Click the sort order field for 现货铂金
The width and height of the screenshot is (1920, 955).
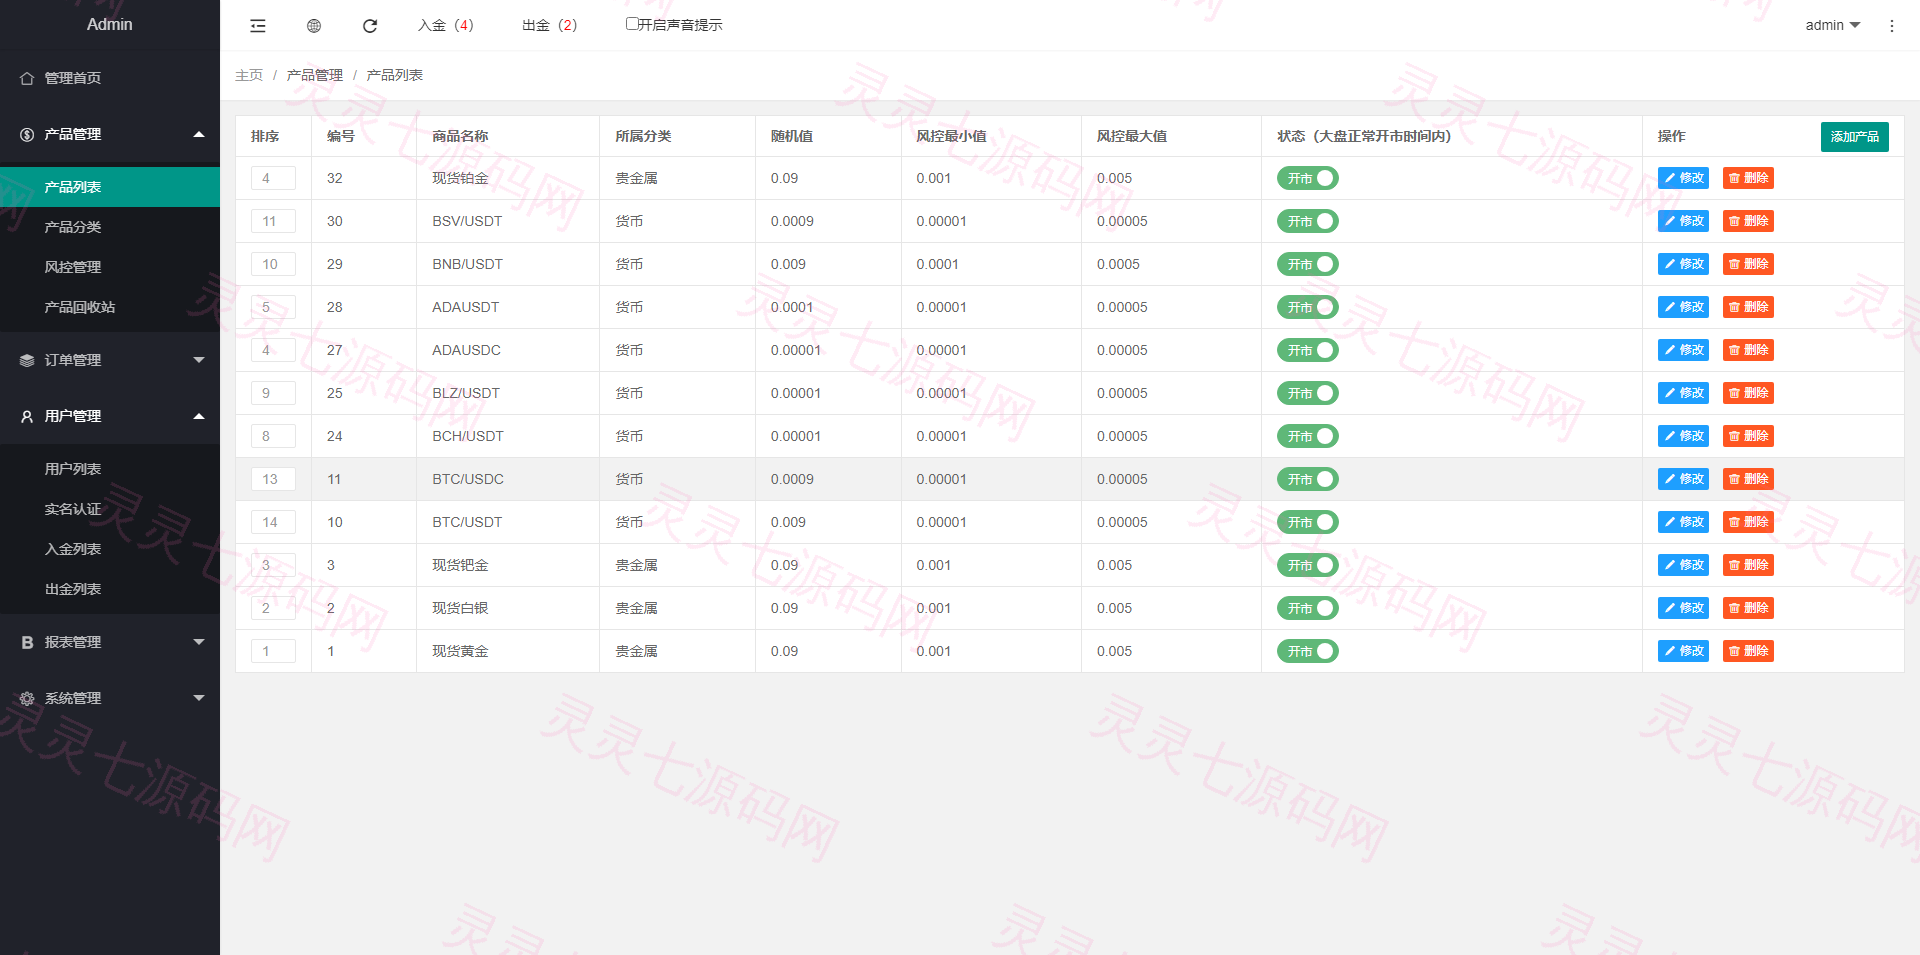click(x=273, y=178)
